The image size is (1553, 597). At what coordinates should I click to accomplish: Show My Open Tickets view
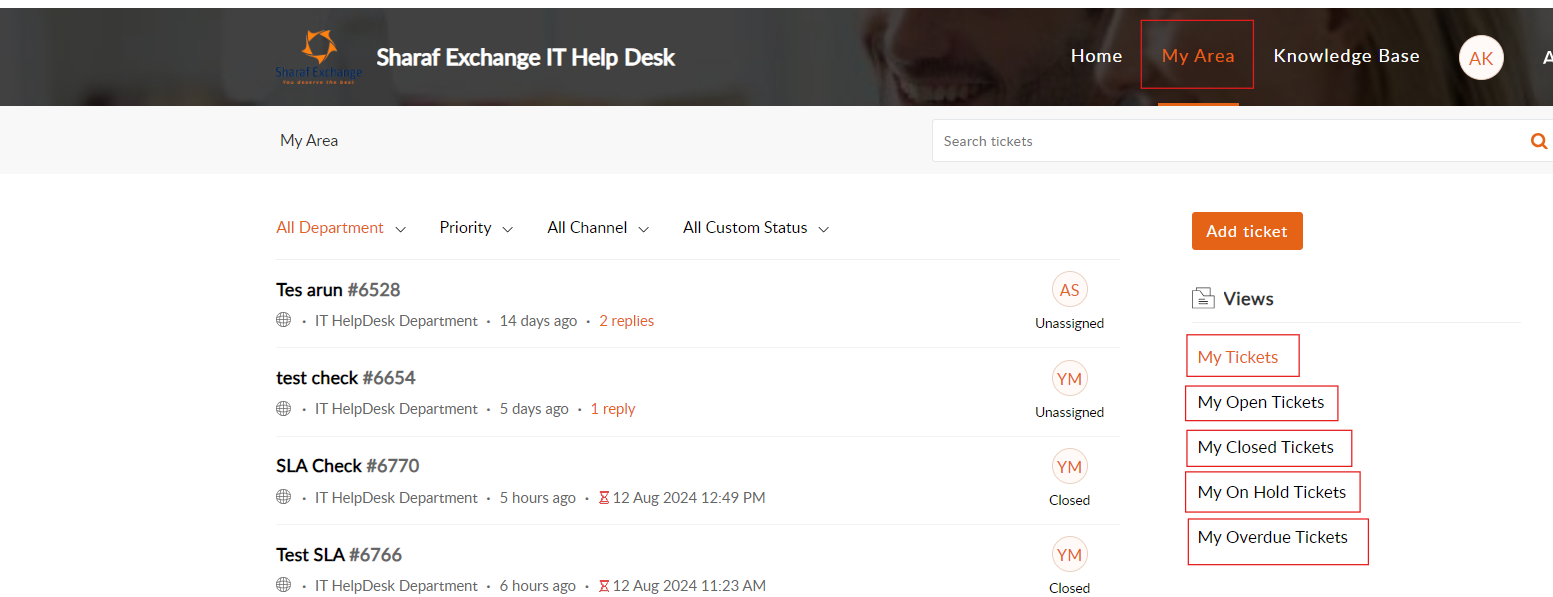[1261, 402]
